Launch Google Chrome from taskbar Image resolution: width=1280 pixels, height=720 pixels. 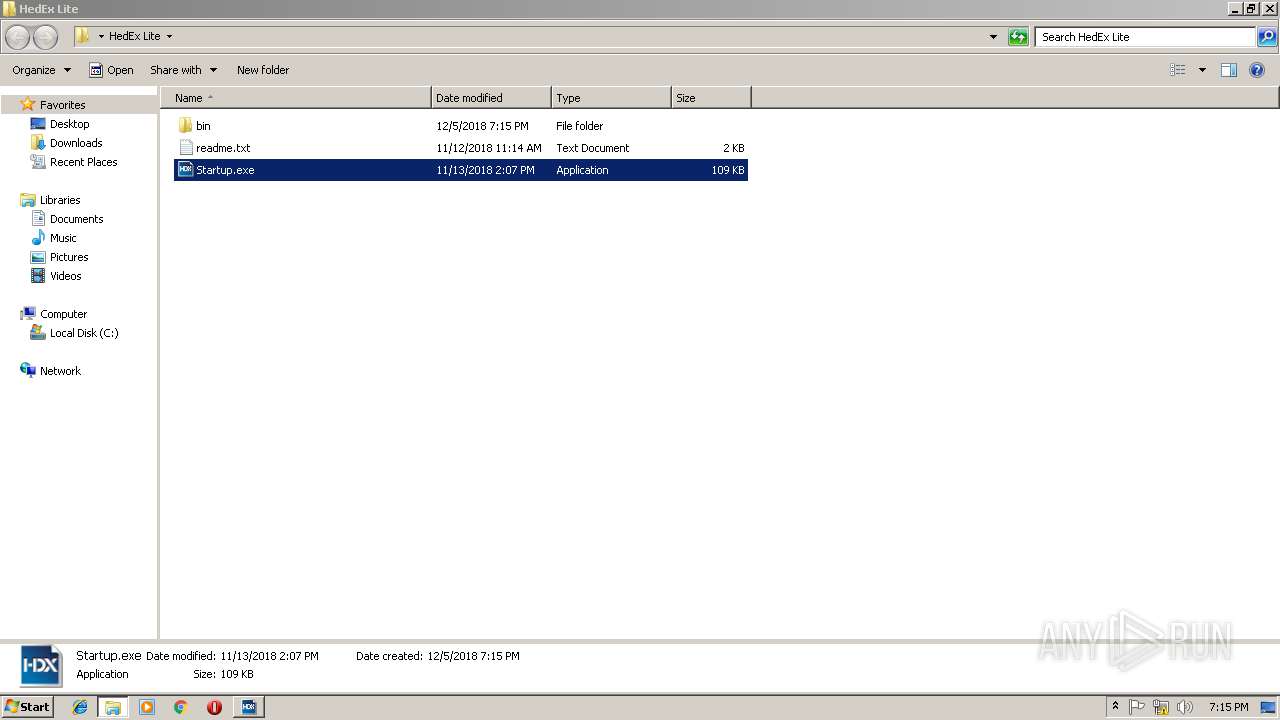tap(181, 707)
